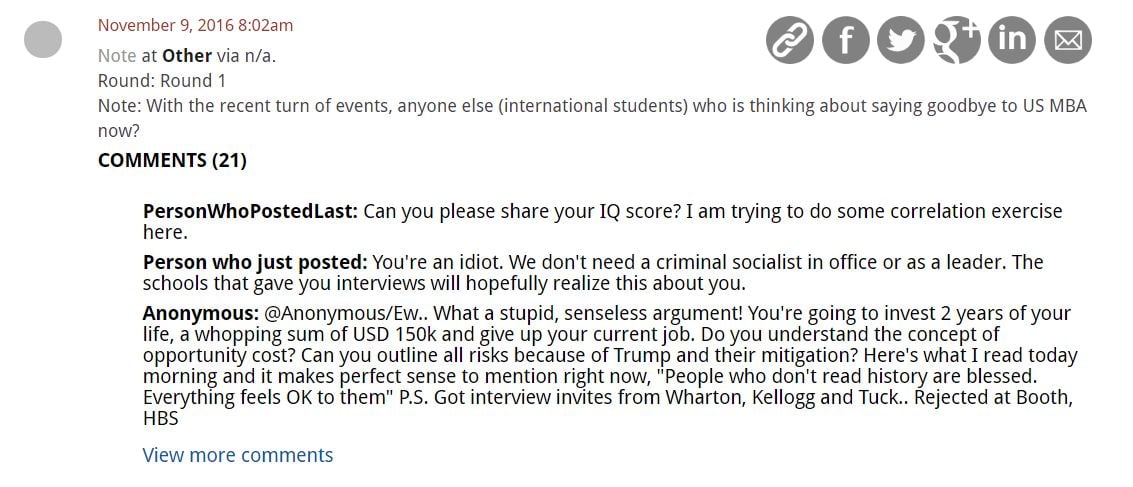Share the post on Google Plus
Screen dimensions: 1133x487
(957, 41)
